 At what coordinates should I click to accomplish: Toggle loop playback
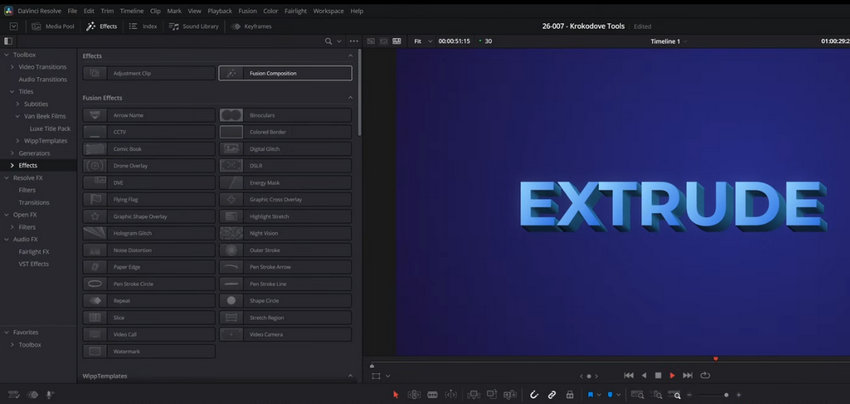tap(705, 375)
